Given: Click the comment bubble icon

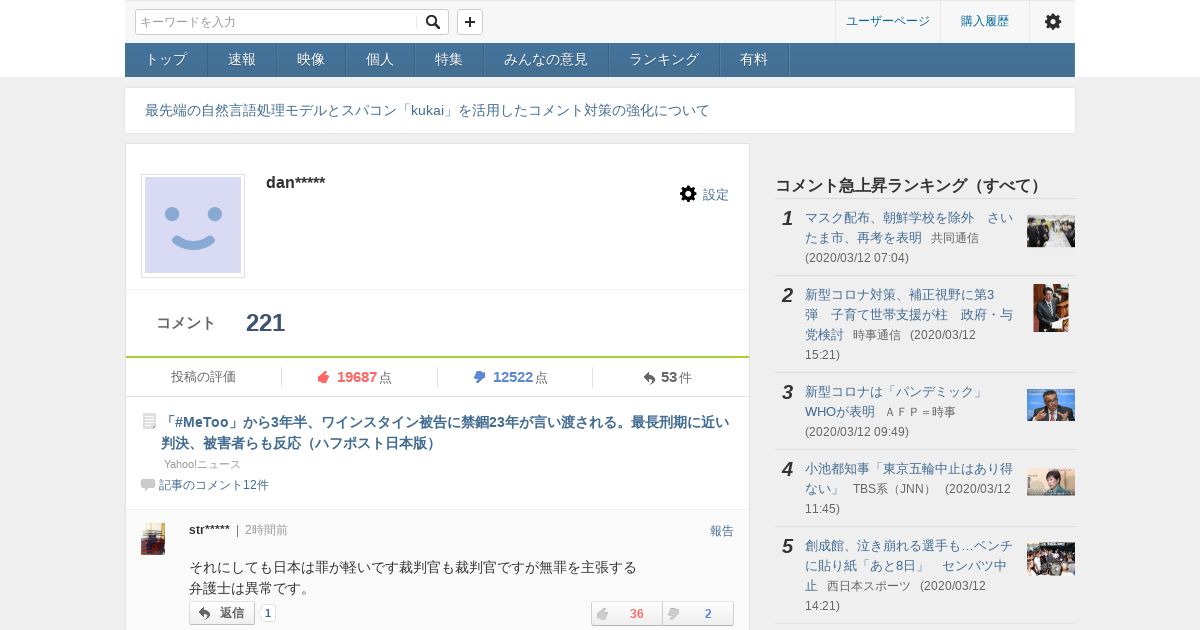Looking at the screenshot, I should (x=148, y=485).
